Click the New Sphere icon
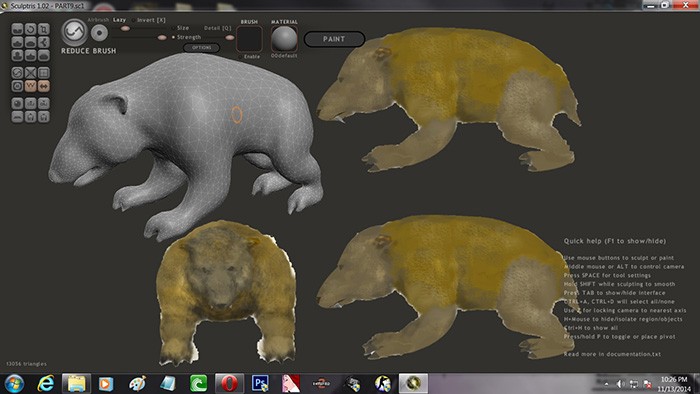Image resolution: width=700 pixels, height=394 pixels. click(17, 104)
